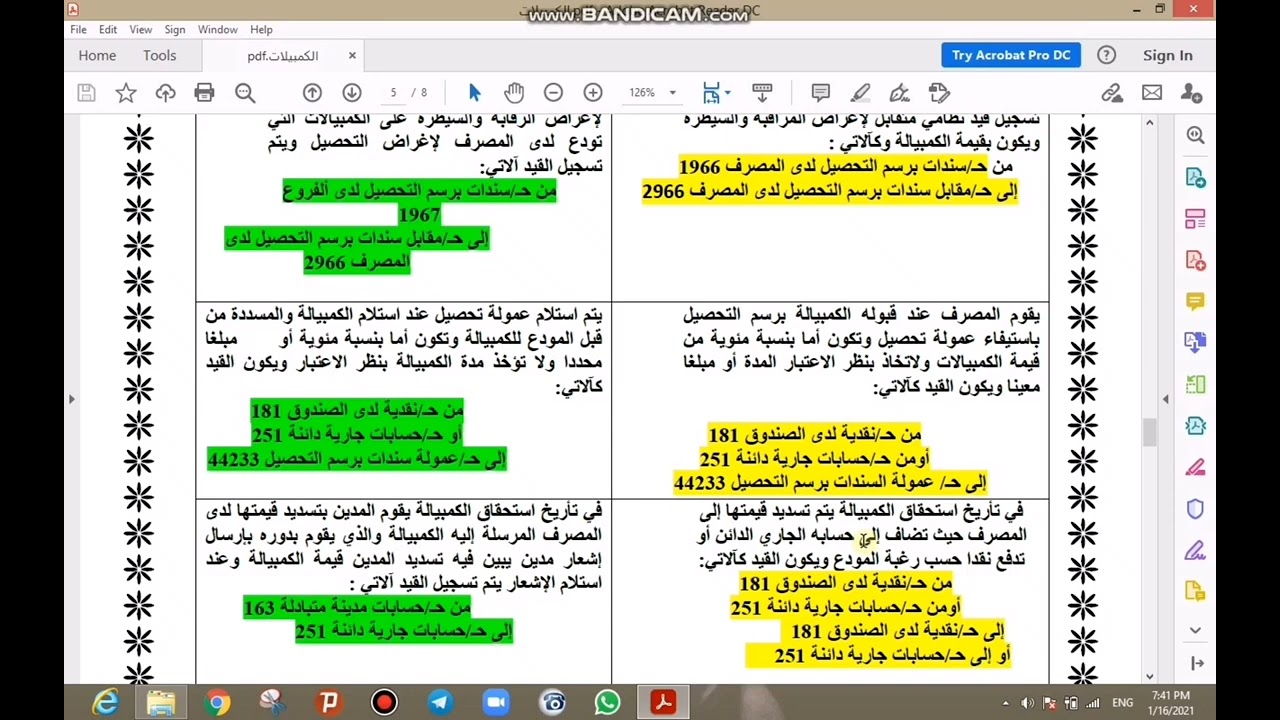Image resolution: width=1280 pixels, height=720 pixels.
Task: Open the Sign menu
Action: click(175, 30)
